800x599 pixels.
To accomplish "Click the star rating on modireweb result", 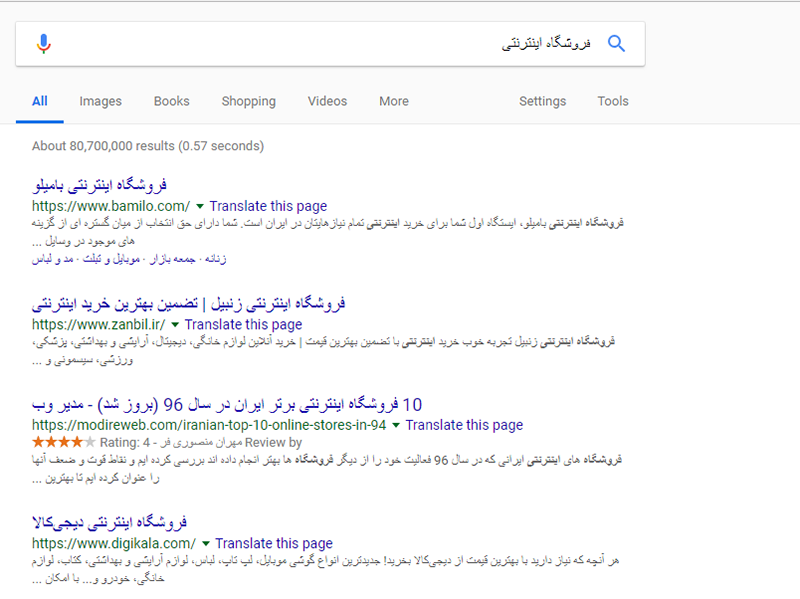I will tap(64, 442).
